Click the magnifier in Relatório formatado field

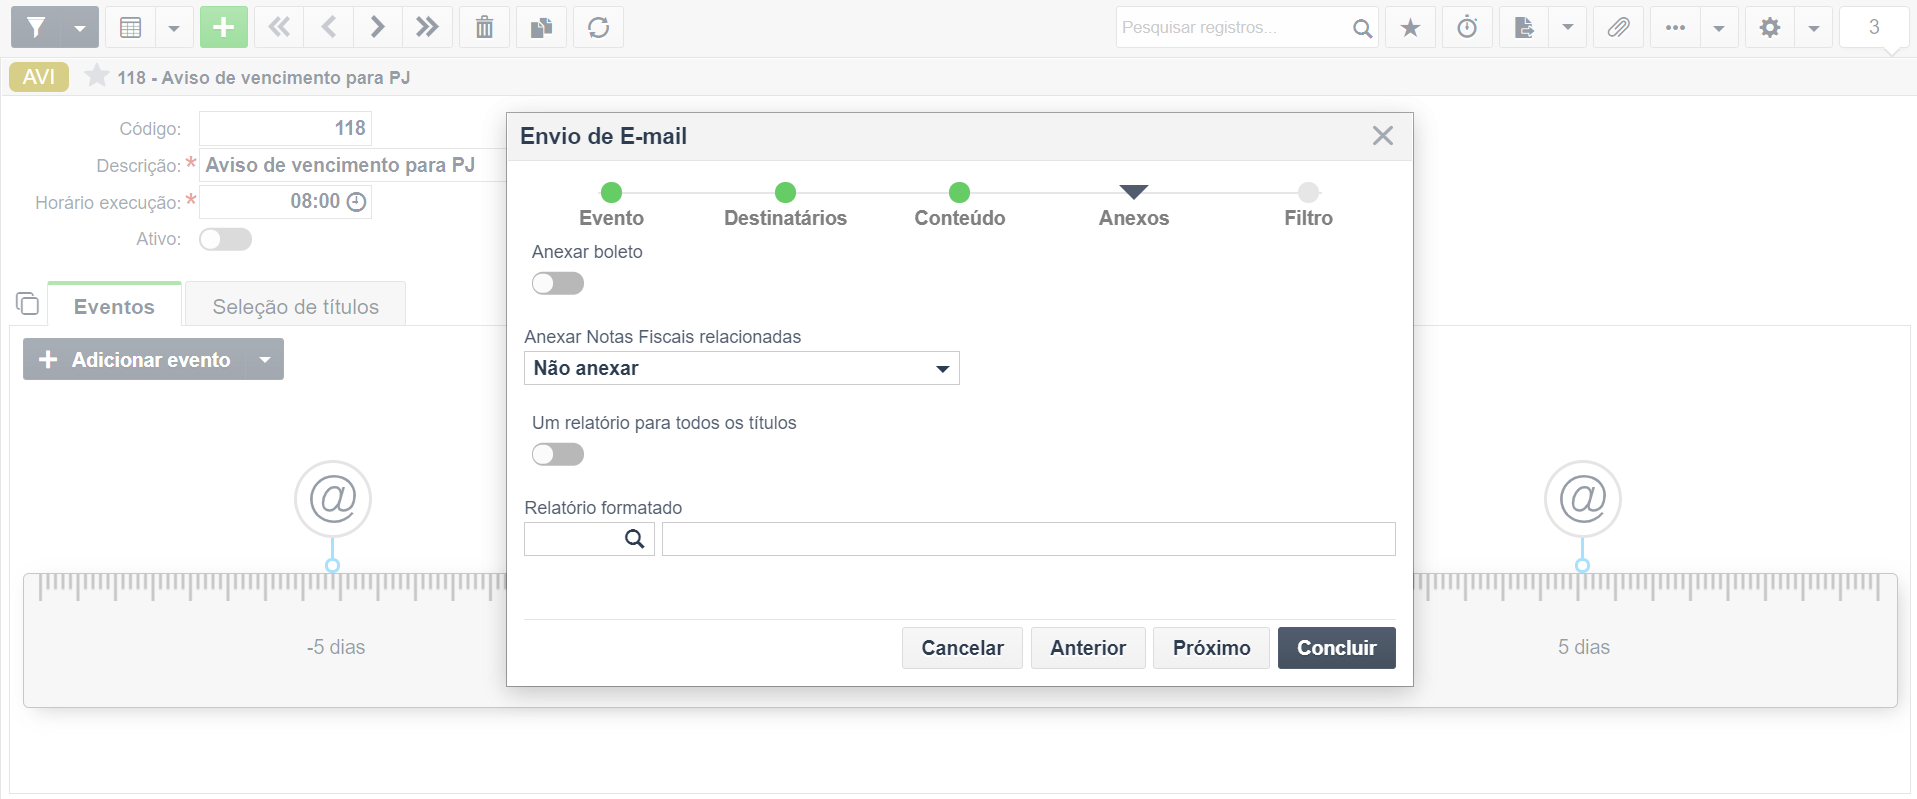[634, 539]
